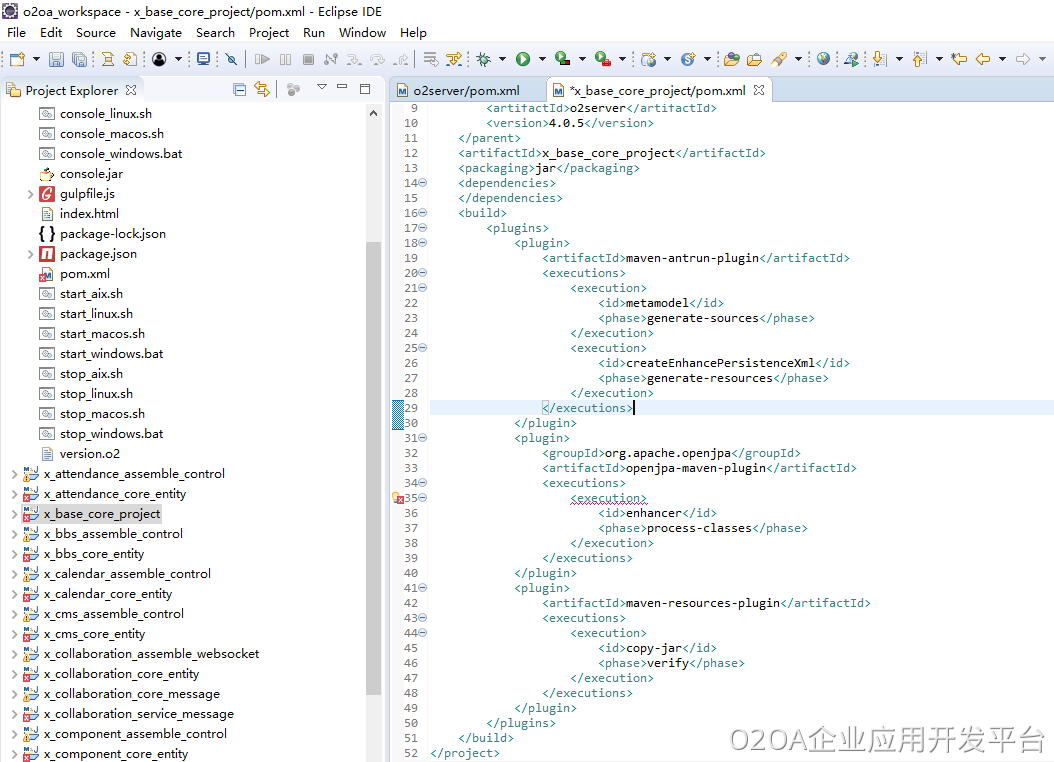The image size is (1054, 762).
Task: Collapse the fold toggle at line 18
Action: click(422, 243)
